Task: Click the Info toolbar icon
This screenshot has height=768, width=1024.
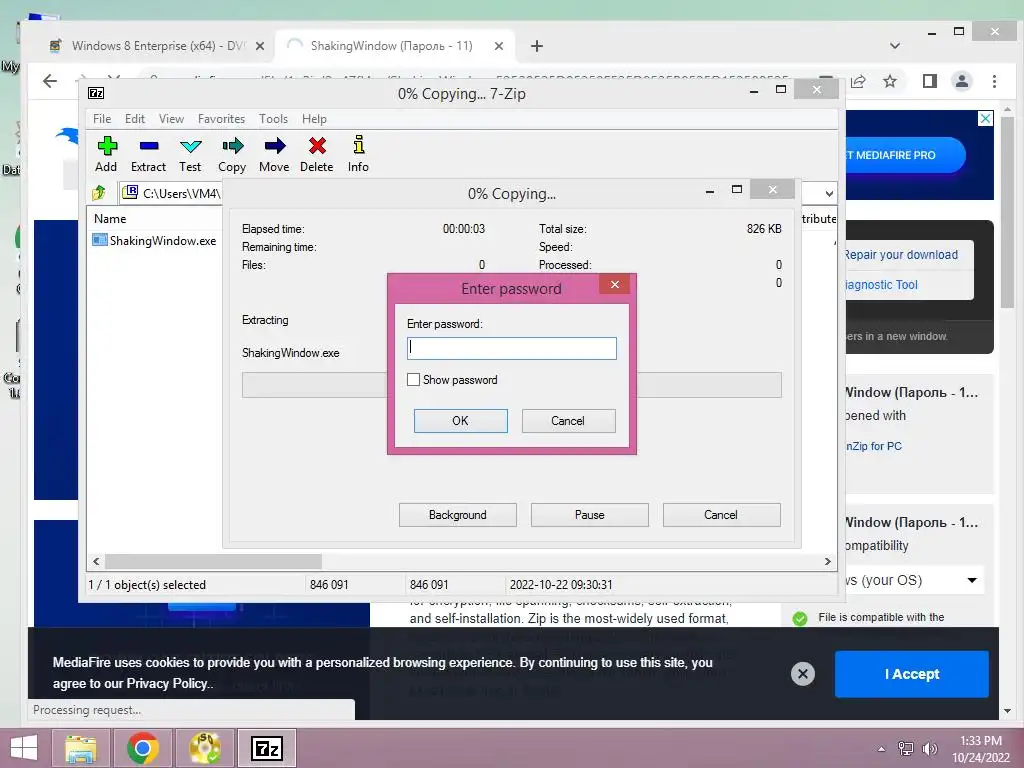Action: coord(358,154)
